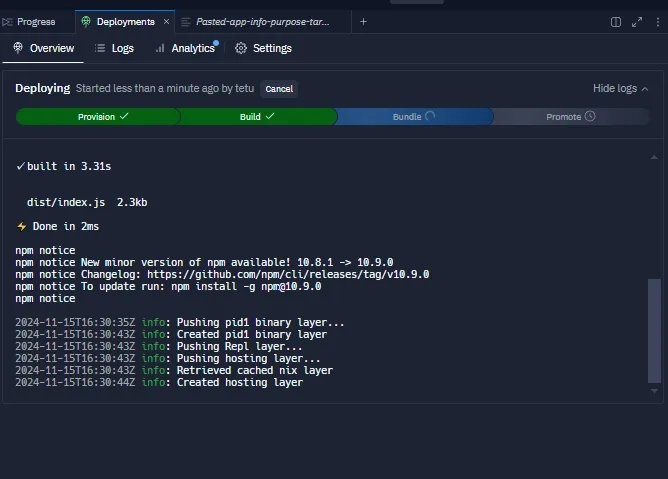Click the 'New minor version of npm' notice
The image size is (668, 479).
tap(204, 262)
